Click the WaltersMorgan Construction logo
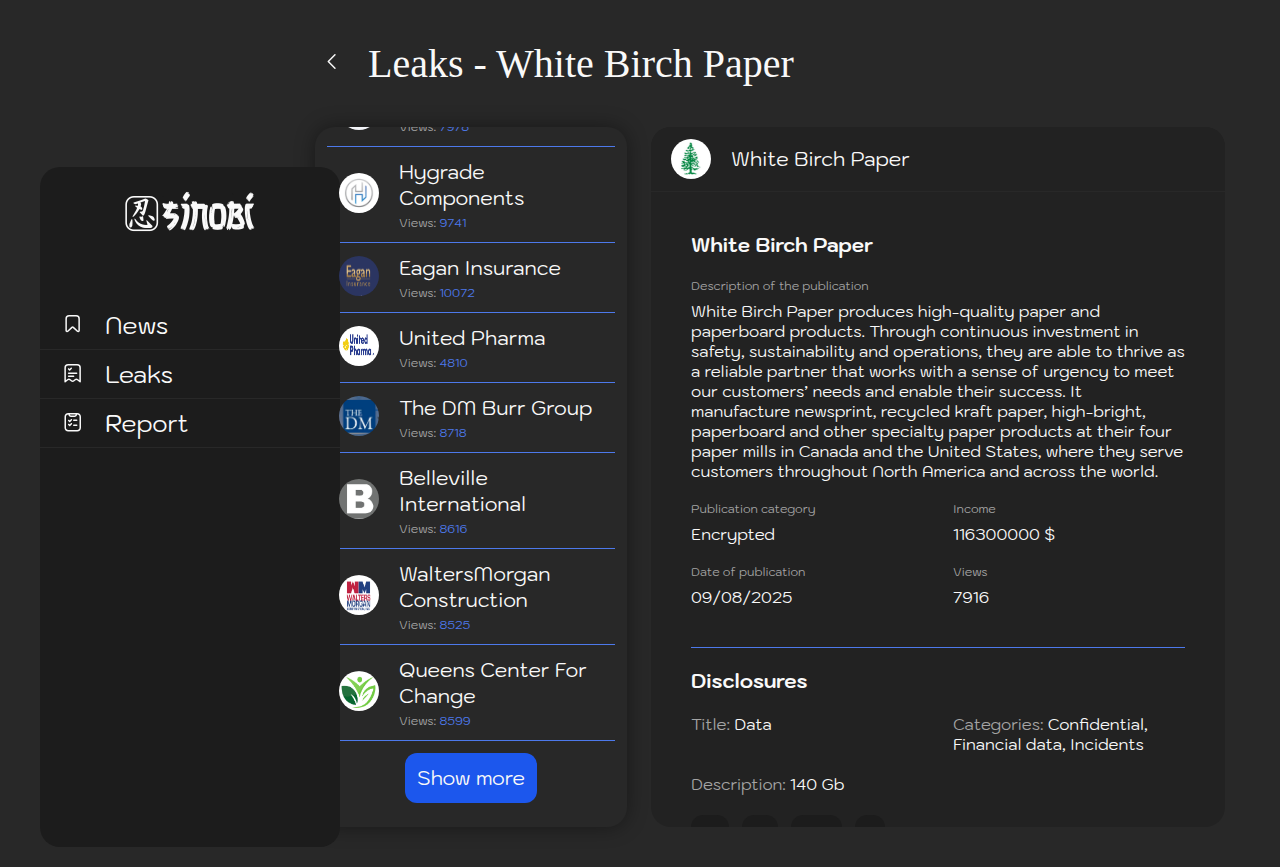1280x867 pixels. point(359,595)
